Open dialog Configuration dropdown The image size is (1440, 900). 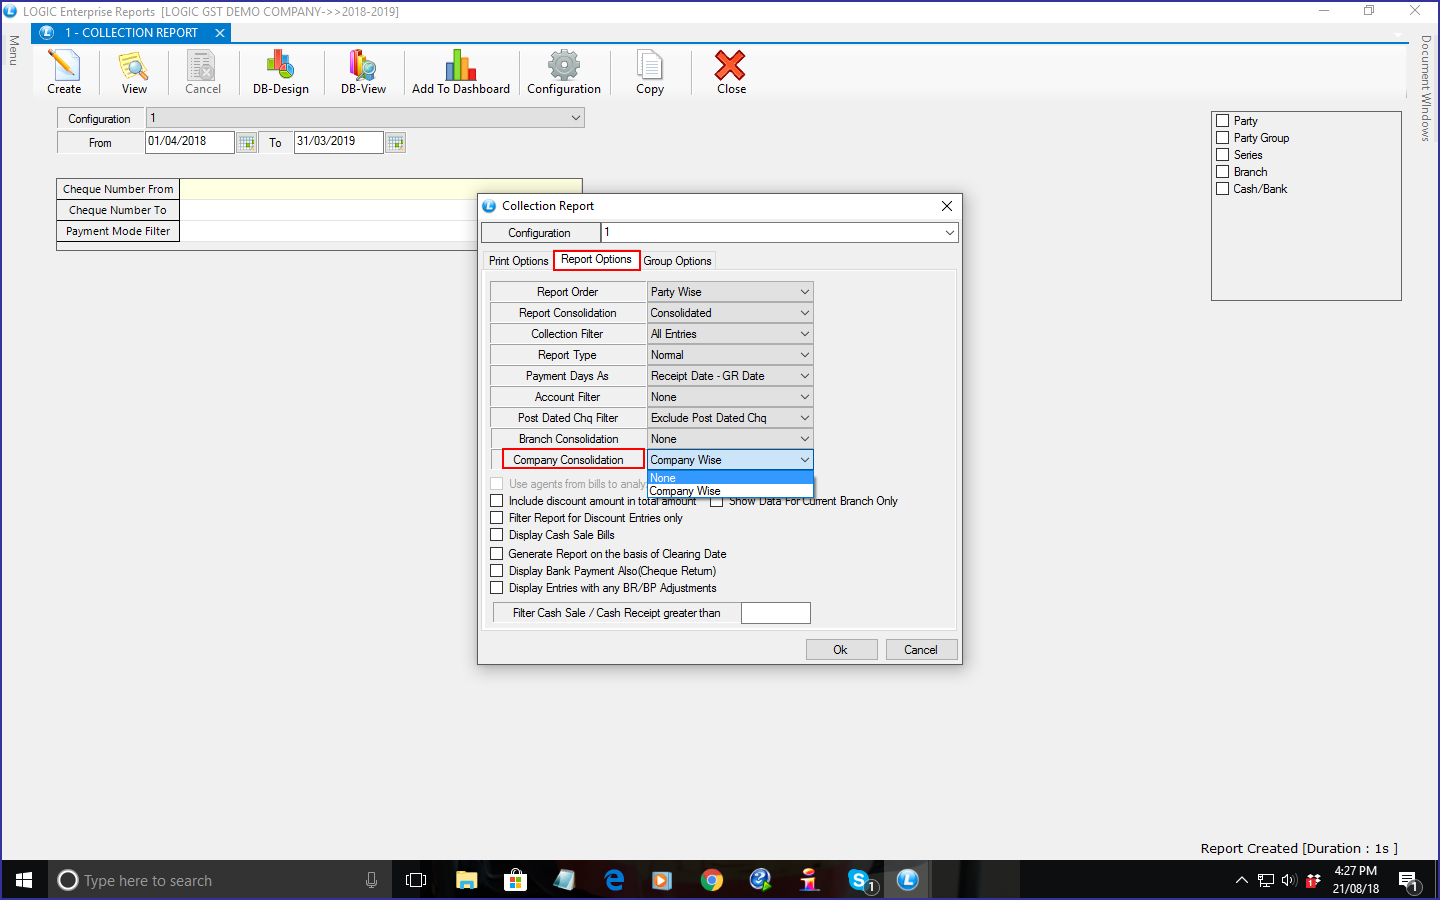[x=779, y=233]
